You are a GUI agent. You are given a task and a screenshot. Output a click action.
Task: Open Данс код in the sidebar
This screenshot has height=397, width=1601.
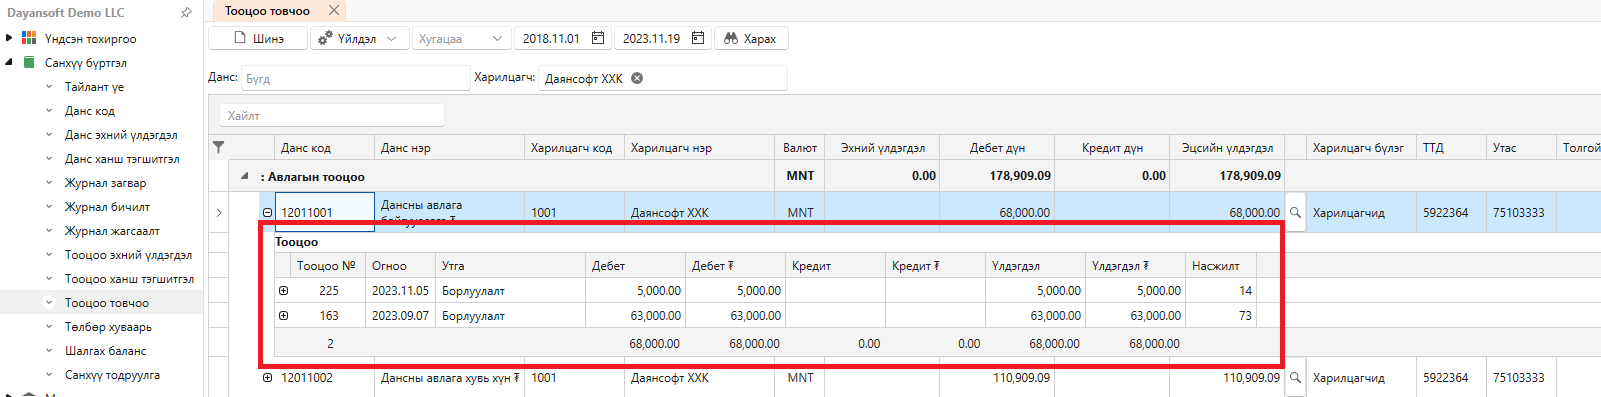(90, 111)
